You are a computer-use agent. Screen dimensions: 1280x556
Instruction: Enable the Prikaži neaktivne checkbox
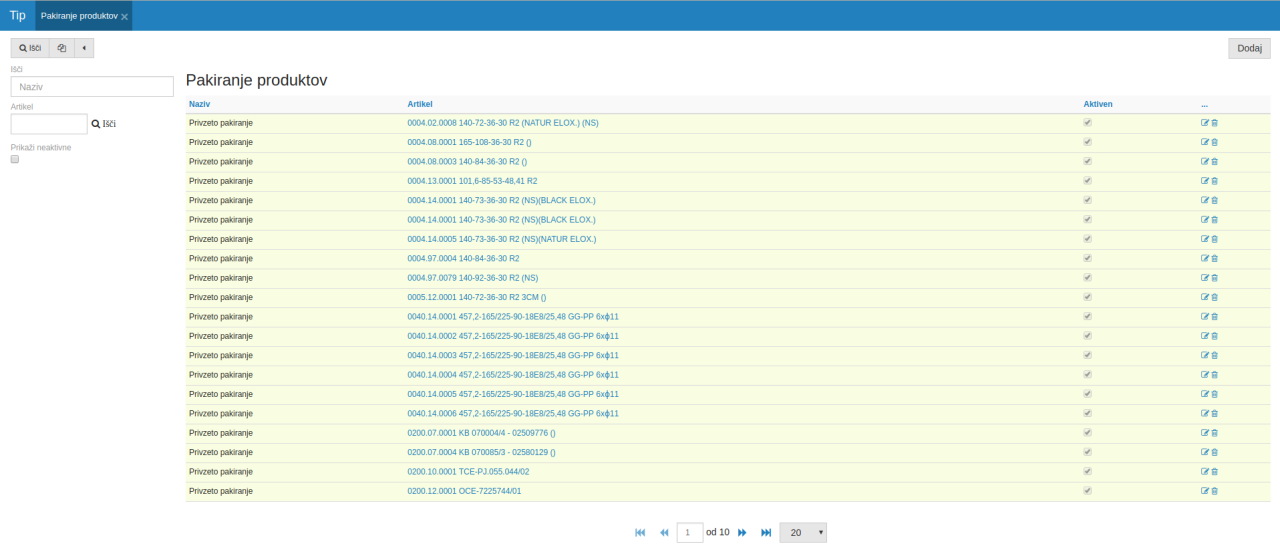15,159
